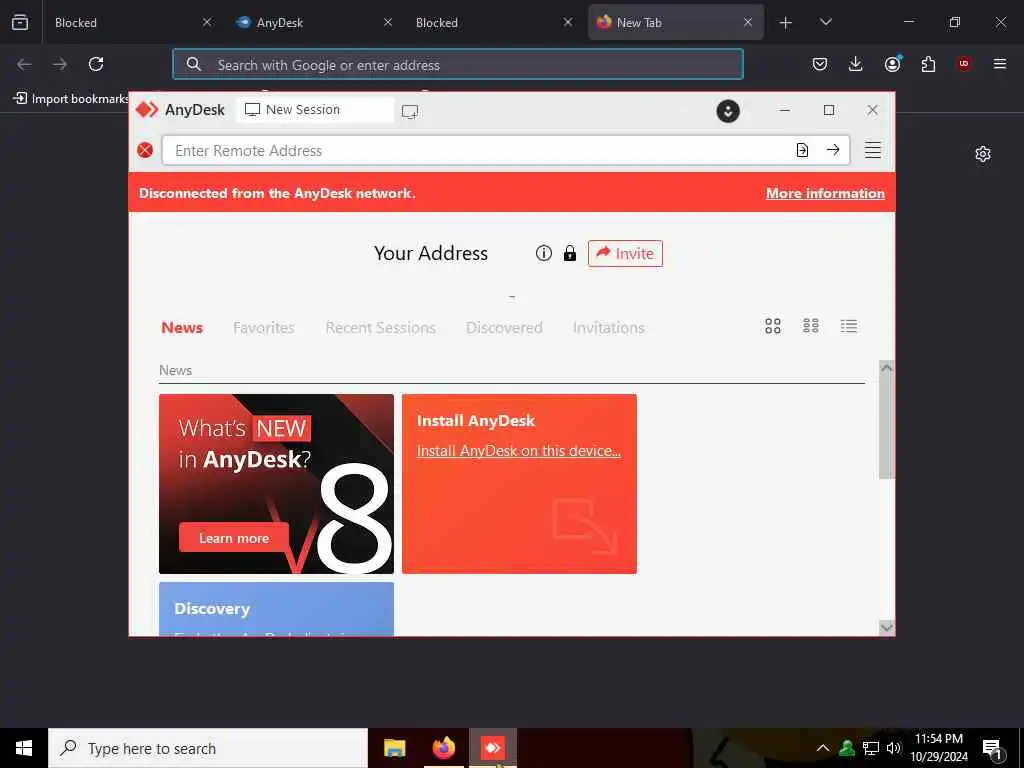
Task: Select the News tab
Action: [182, 327]
